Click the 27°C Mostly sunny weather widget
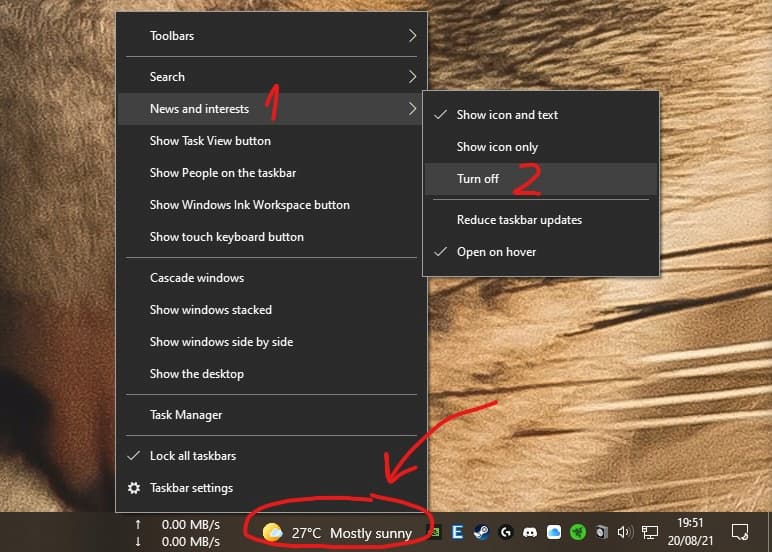This screenshot has width=772, height=552. (x=337, y=533)
